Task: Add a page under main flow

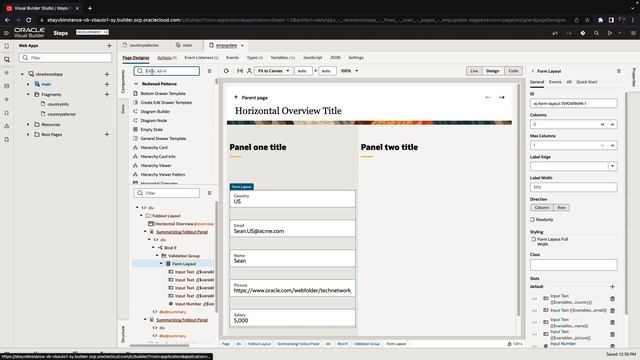Action: click(107, 84)
